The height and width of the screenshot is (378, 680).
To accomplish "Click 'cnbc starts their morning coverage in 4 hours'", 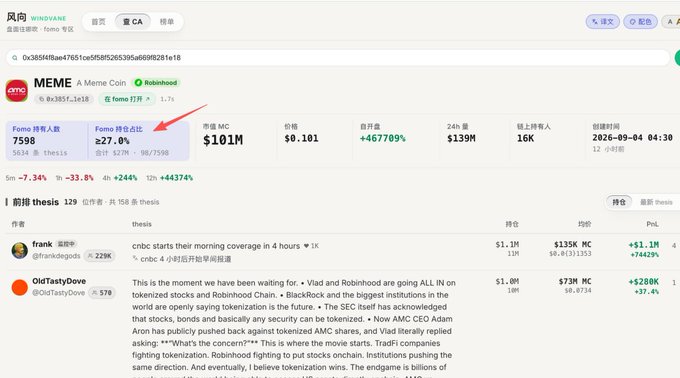I will pyautogui.click(x=216, y=246).
